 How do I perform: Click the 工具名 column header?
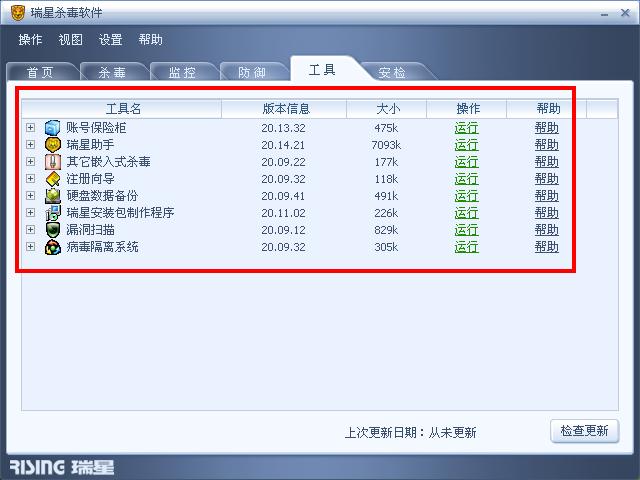122,109
